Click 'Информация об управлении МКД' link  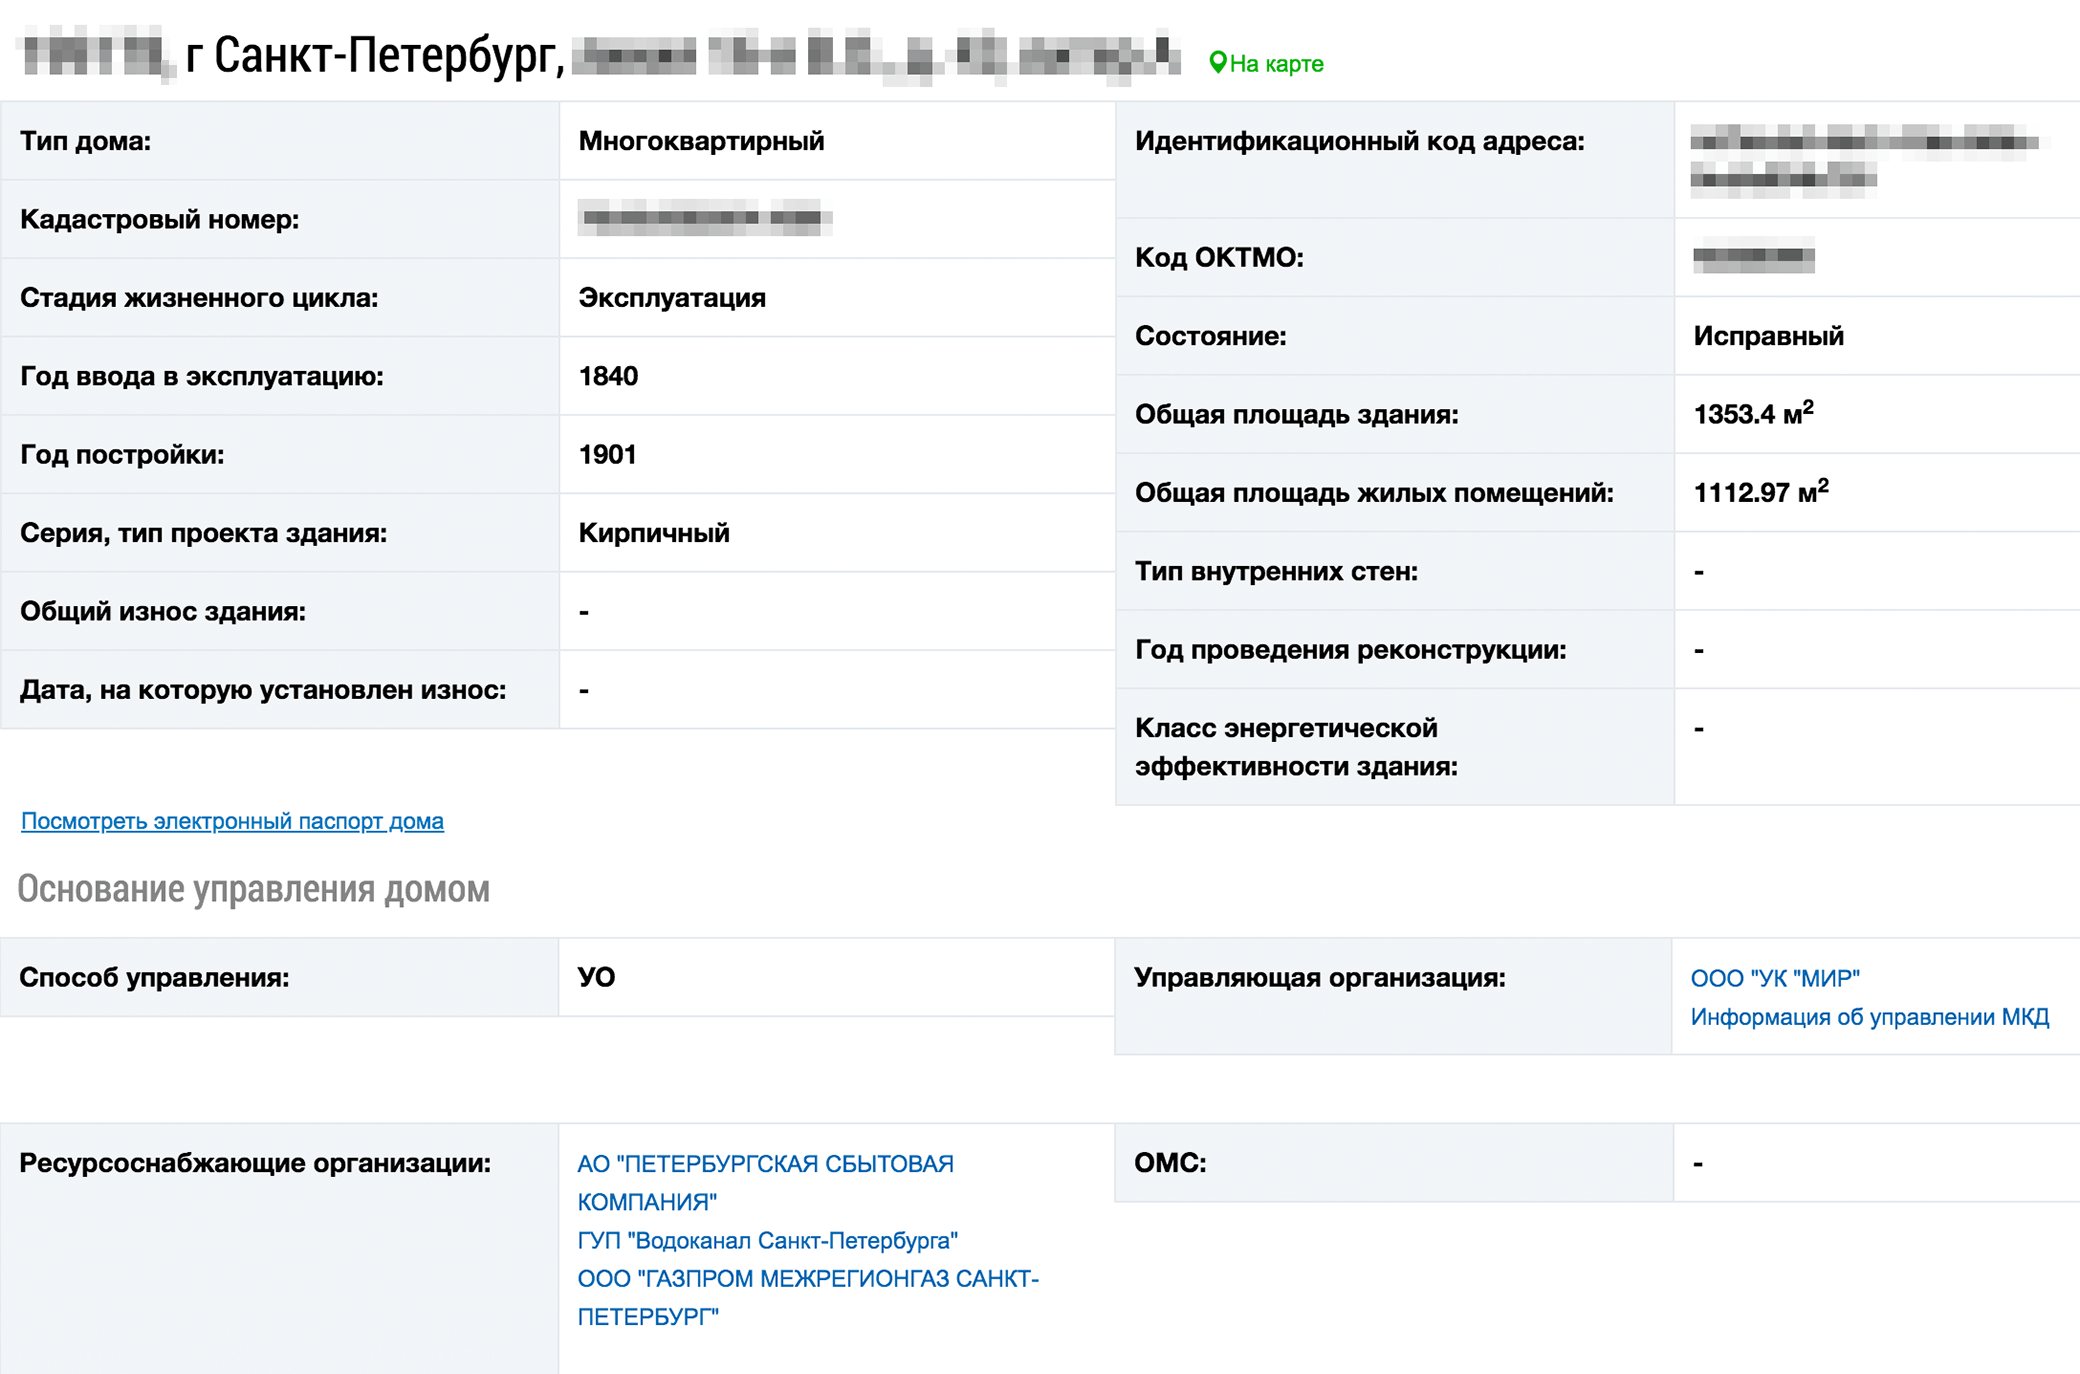(x=1869, y=1017)
